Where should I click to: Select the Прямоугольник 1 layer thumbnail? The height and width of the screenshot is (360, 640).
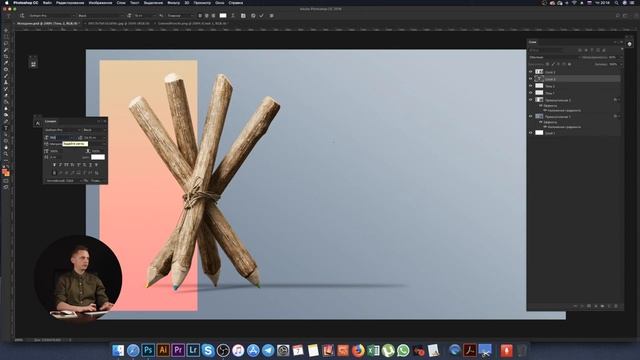(x=539, y=116)
